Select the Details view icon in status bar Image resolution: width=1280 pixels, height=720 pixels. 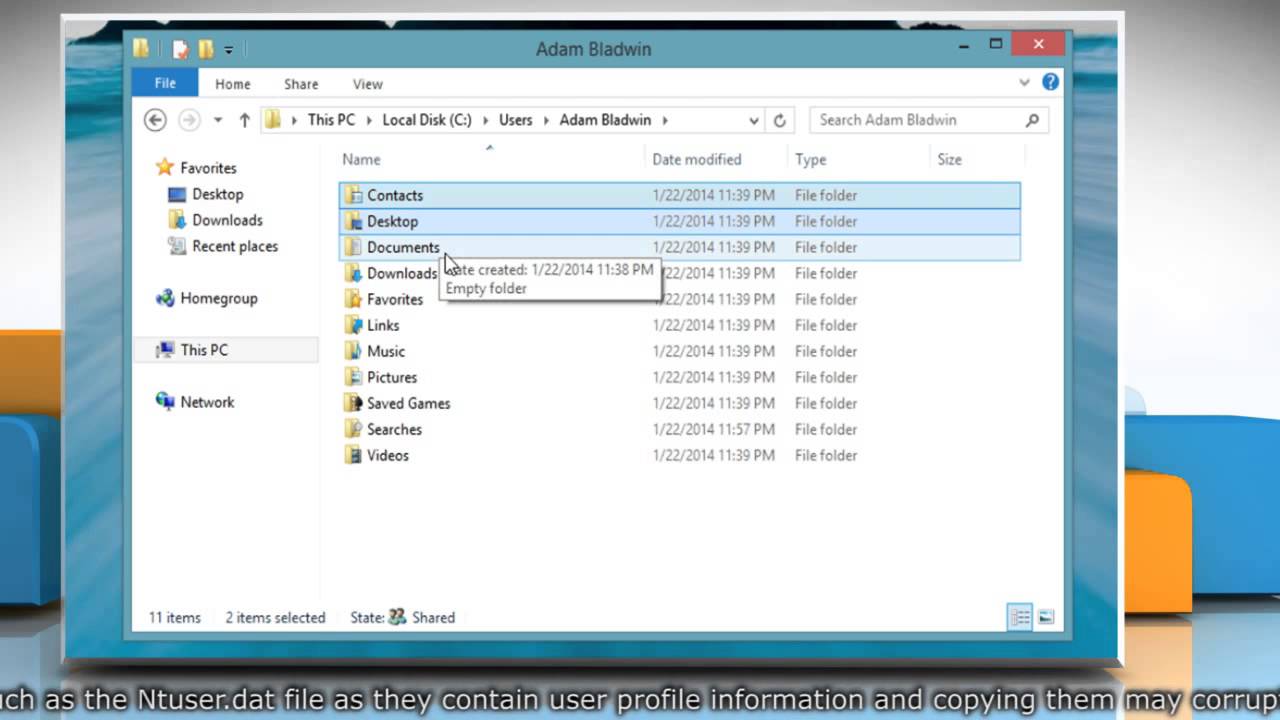coord(1019,617)
